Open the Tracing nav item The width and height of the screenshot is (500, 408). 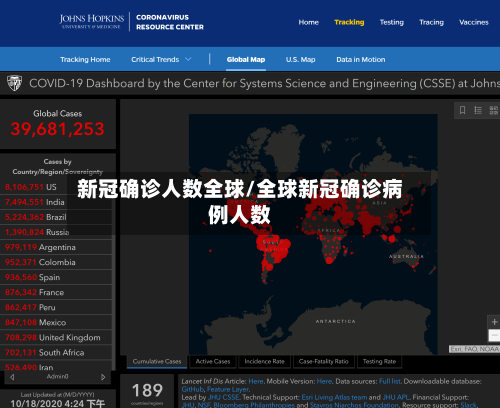pyautogui.click(x=431, y=22)
